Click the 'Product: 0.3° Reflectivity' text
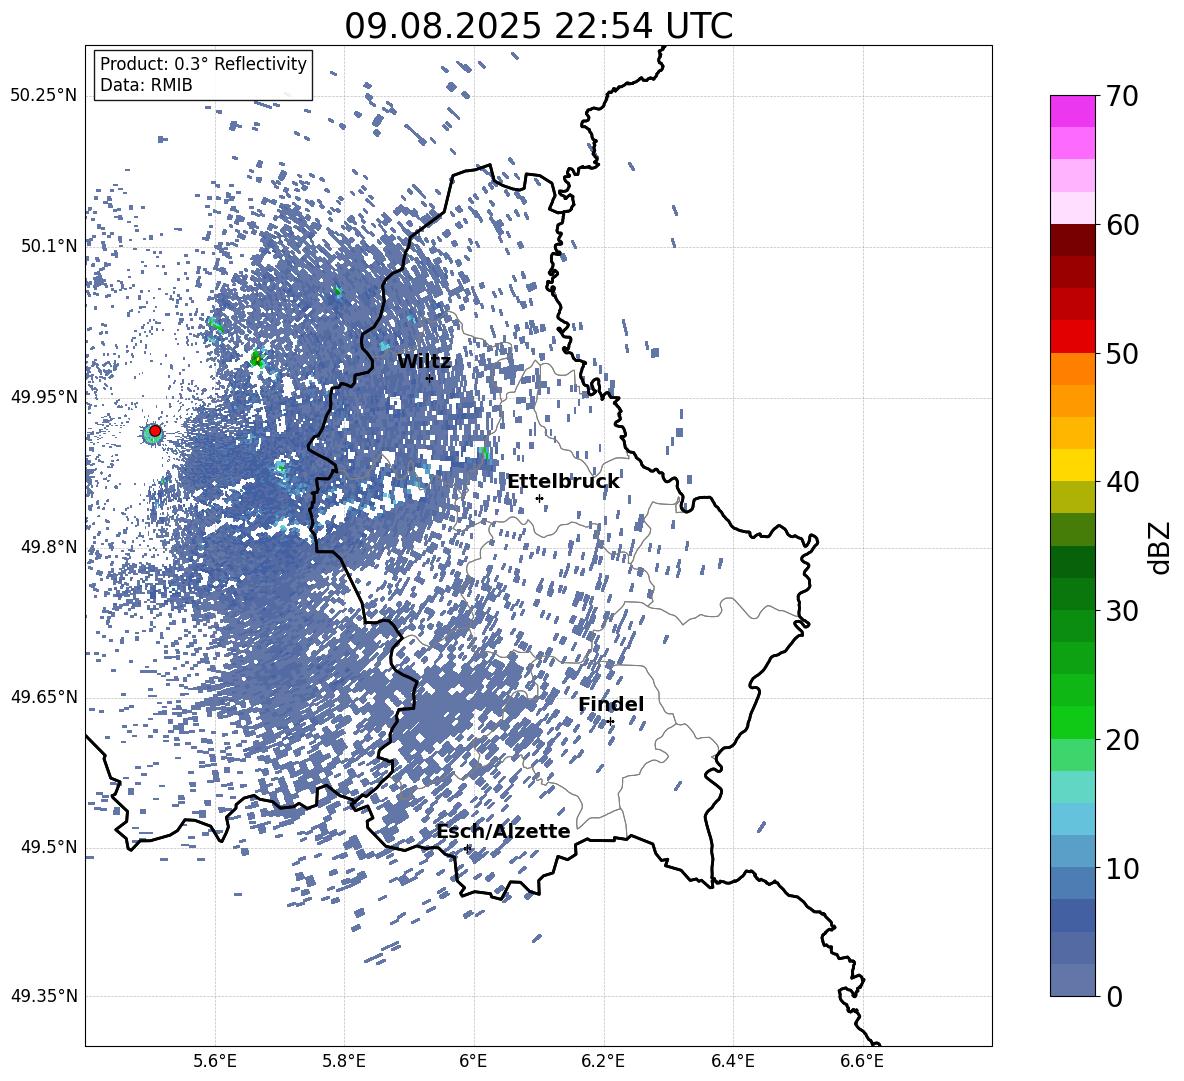 203,64
